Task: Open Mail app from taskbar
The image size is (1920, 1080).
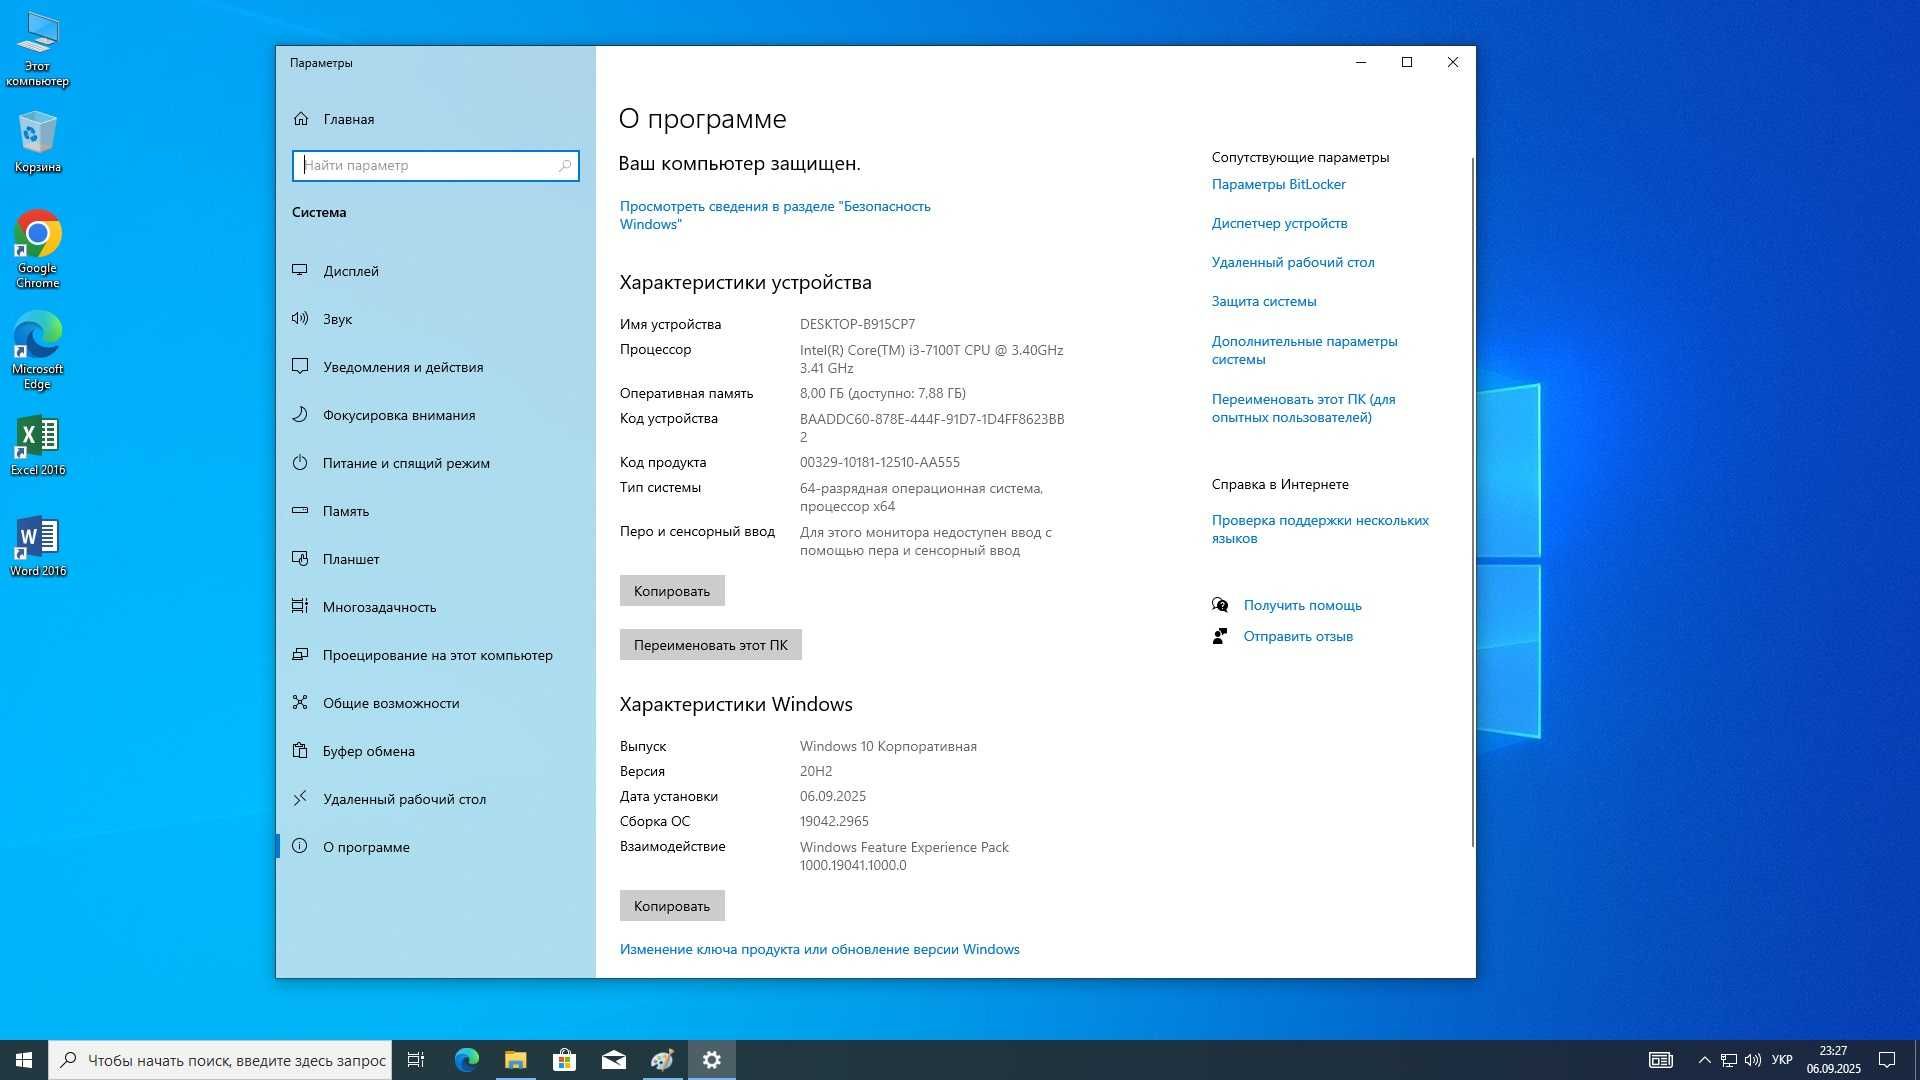Action: (613, 1060)
